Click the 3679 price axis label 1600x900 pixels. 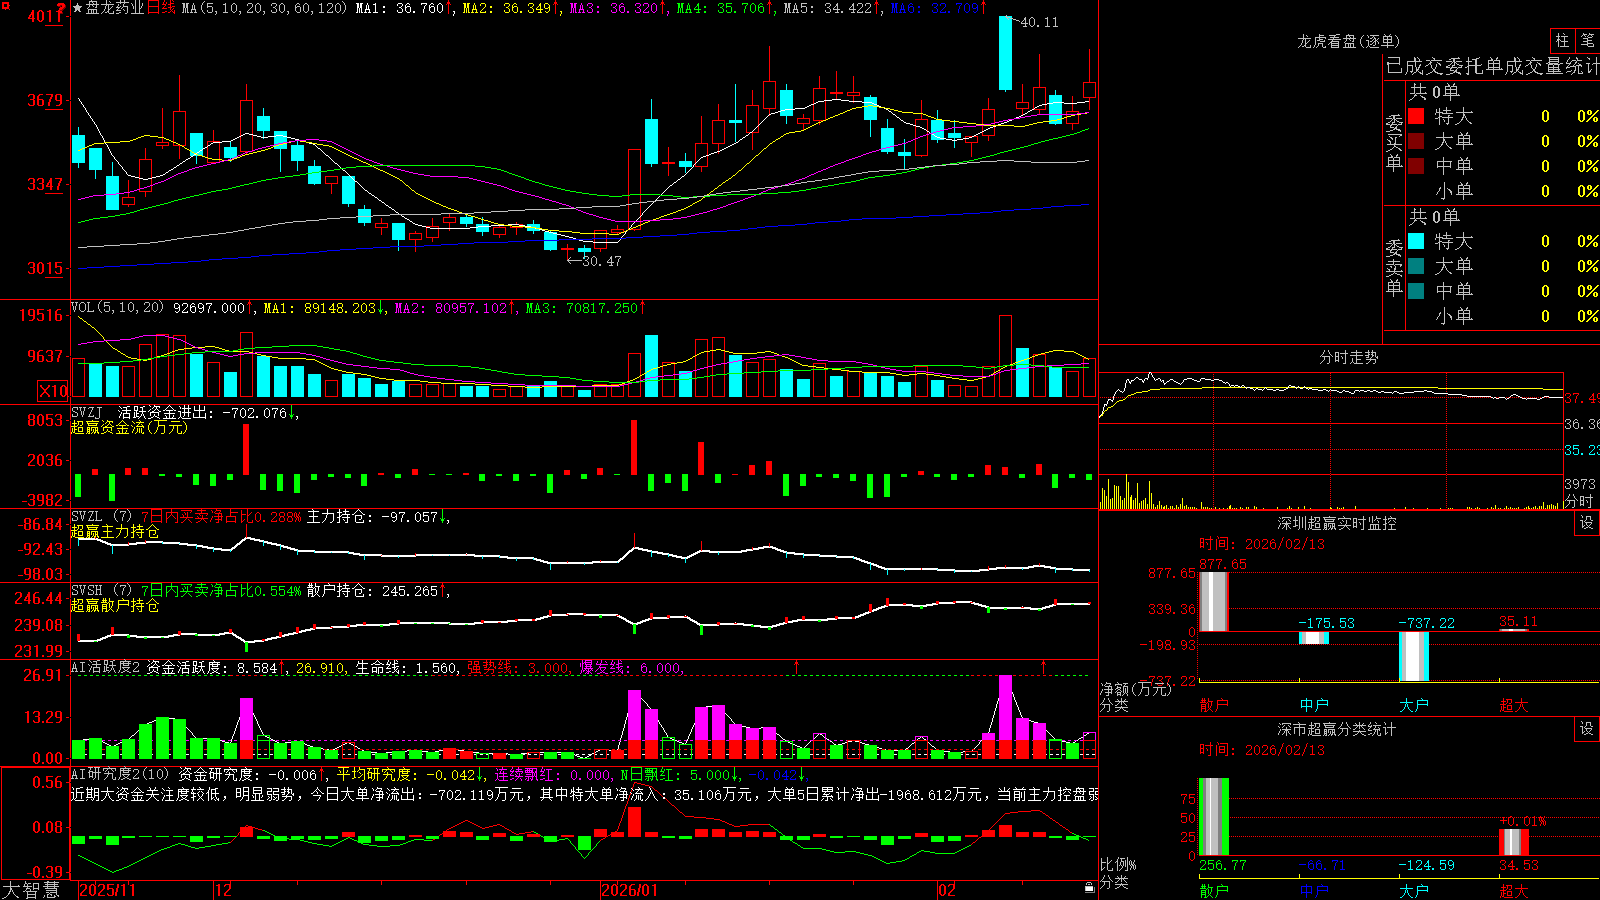pos(45,101)
